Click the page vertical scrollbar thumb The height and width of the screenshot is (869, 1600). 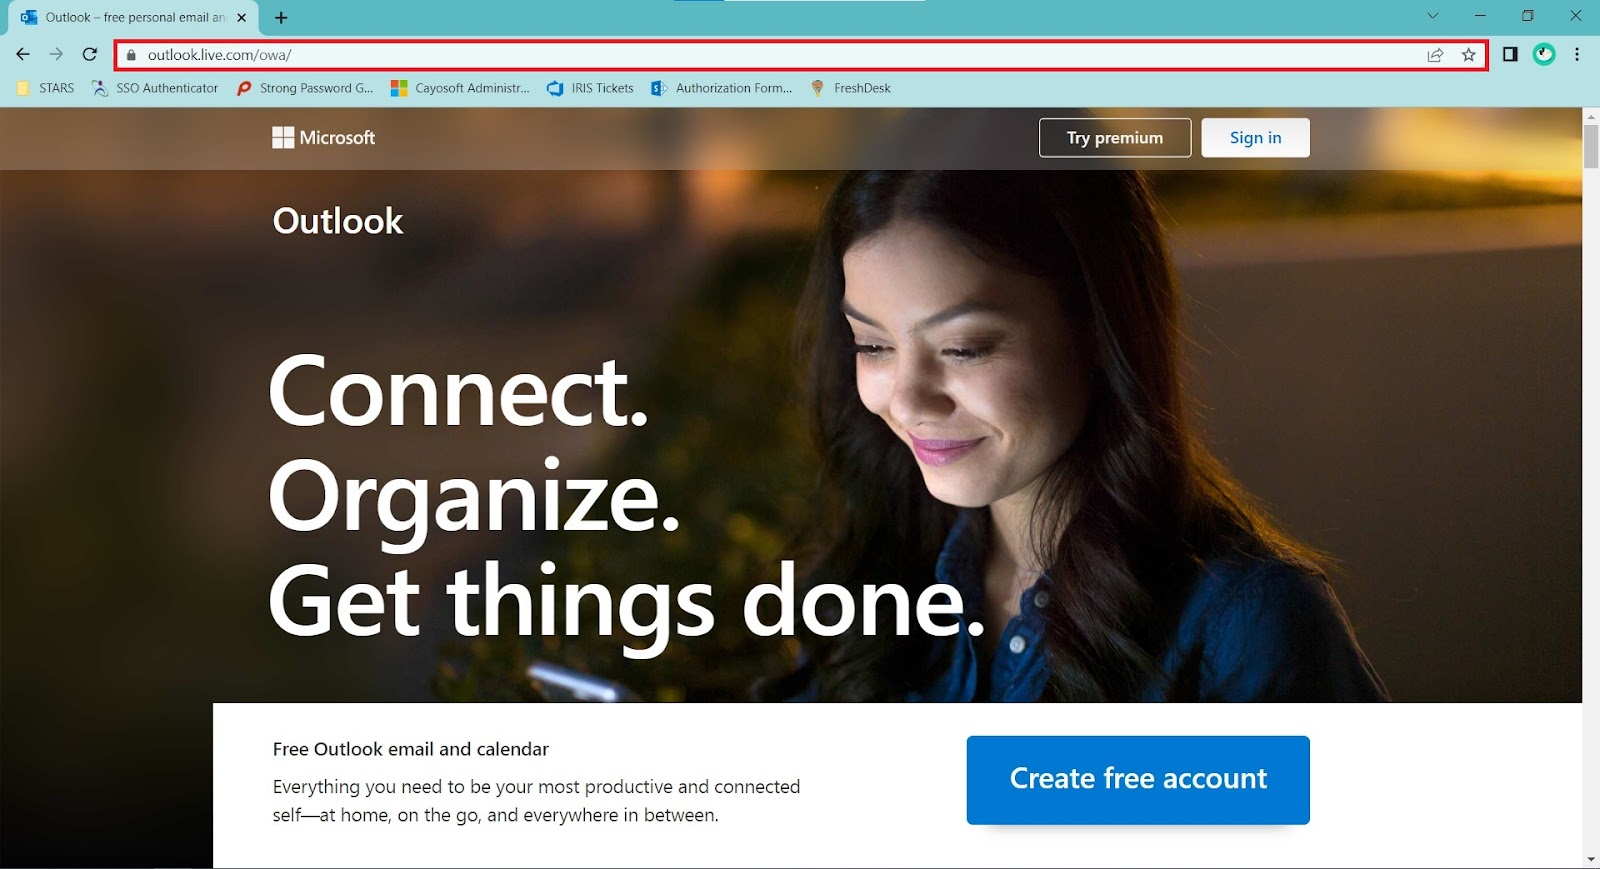(1591, 147)
